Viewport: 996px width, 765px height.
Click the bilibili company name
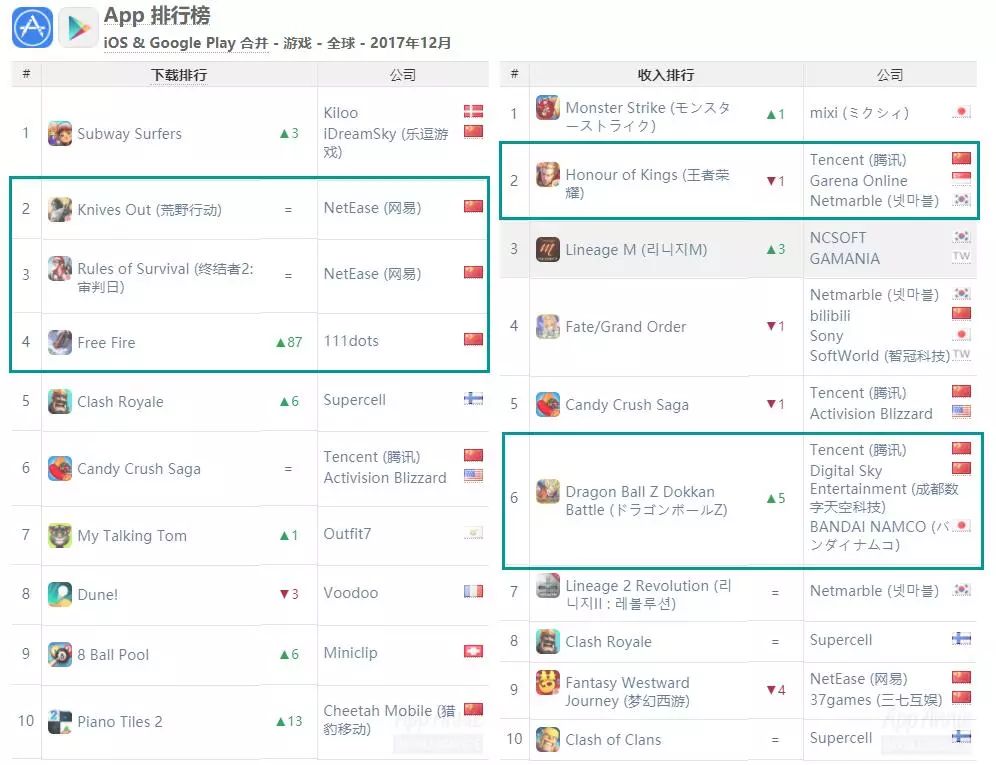click(830, 316)
